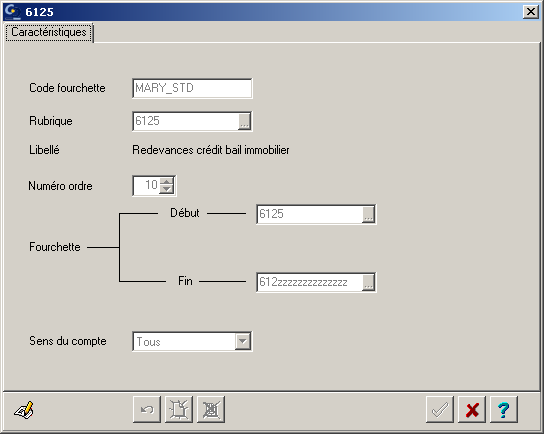Increase Numéro ordre with up arrow
Image resolution: width=544 pixels, height=434 pixels.
(x=167, y=181)
